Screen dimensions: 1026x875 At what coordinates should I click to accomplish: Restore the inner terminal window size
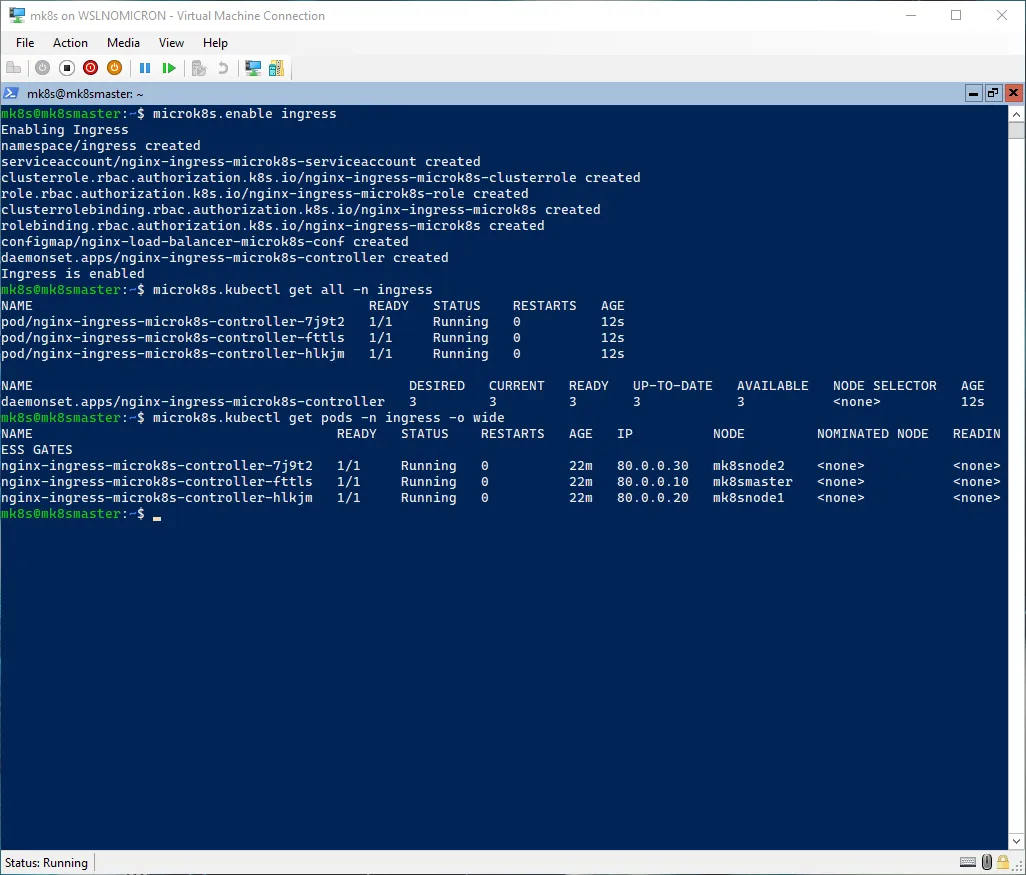[993, 93]
